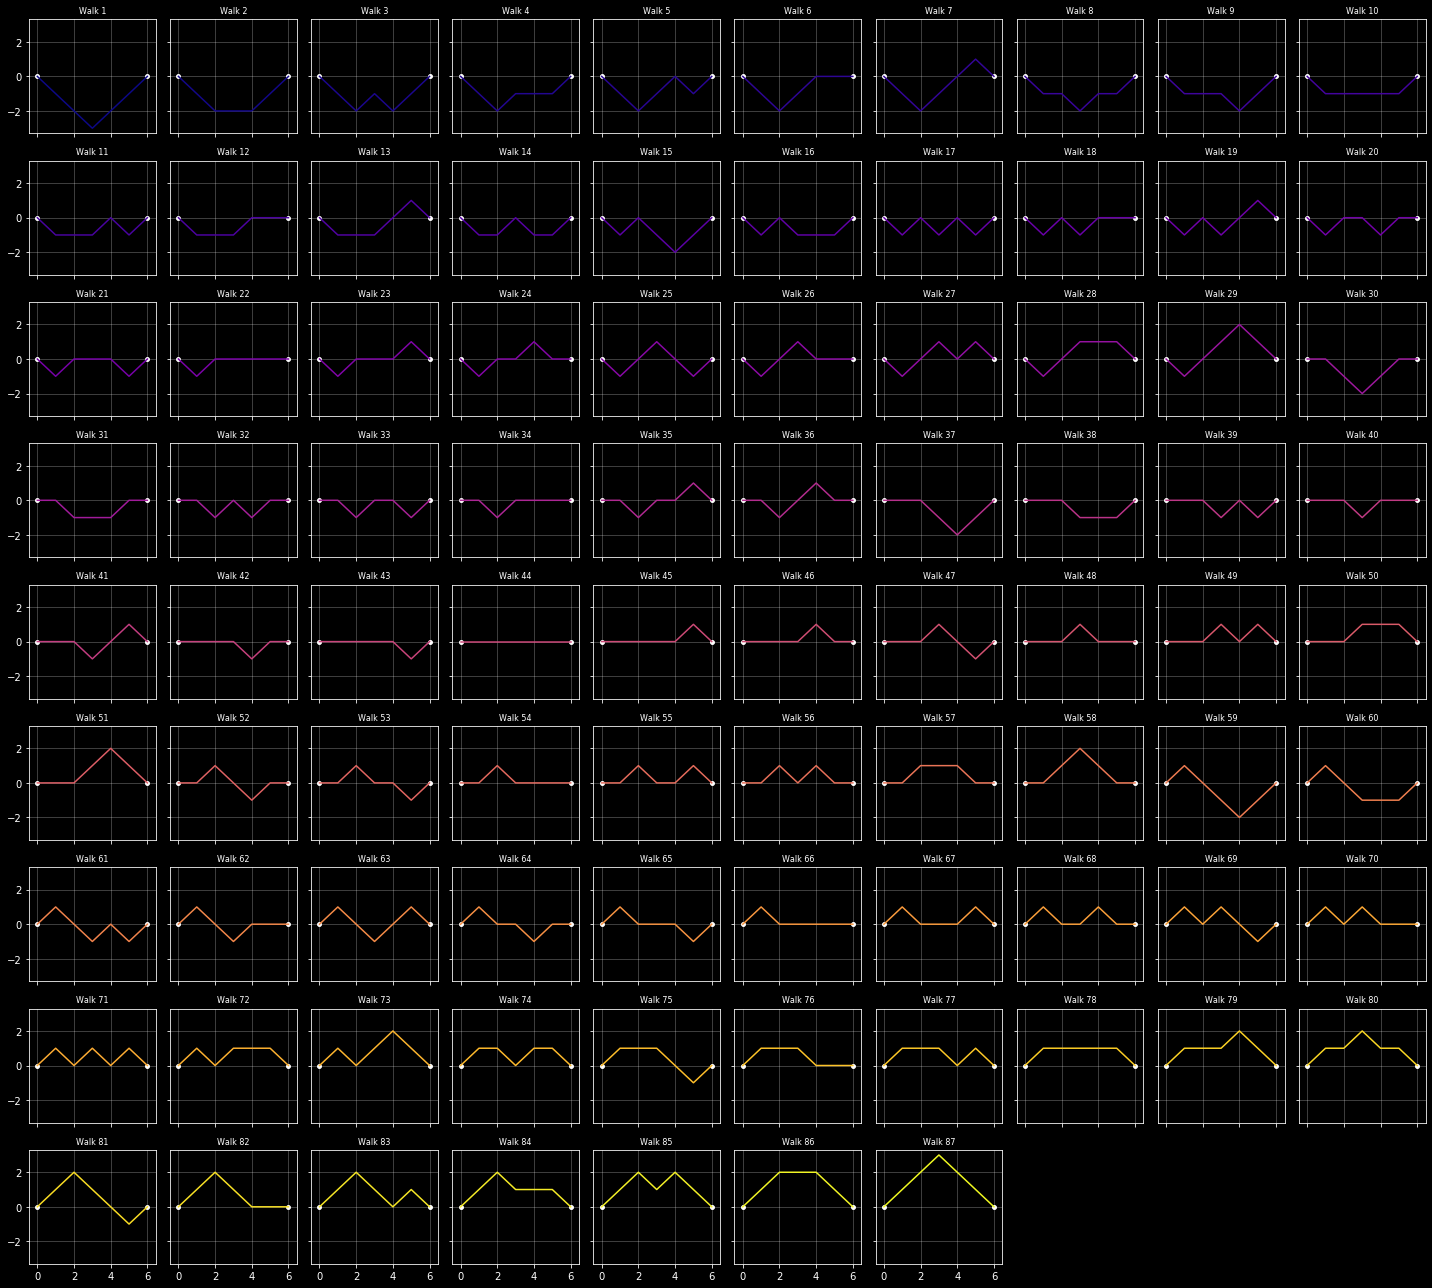Click the x-axis label 6 under Walk 82
This screenshot has height=1288, width=1432.
coord(288,1277)
